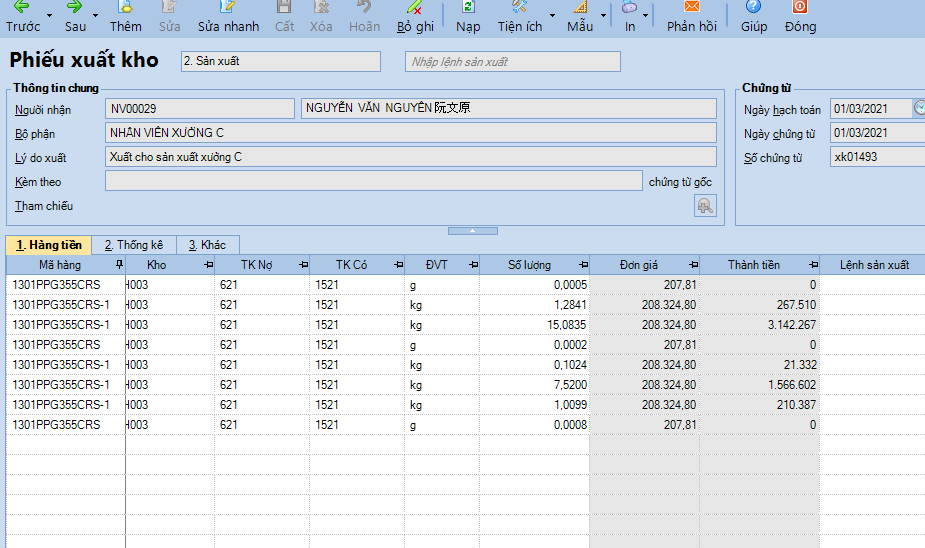The width and height of the screenshot is (925, 548).
Task: Click the Bộ phận field
Action: pos(411,133)
